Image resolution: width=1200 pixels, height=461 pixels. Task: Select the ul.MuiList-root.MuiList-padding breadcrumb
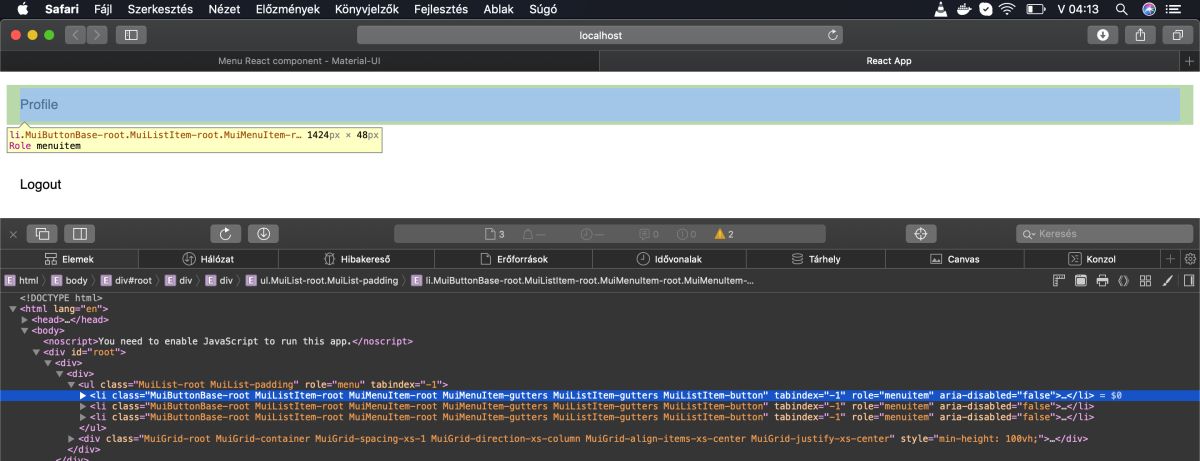[x=322, y=281]
